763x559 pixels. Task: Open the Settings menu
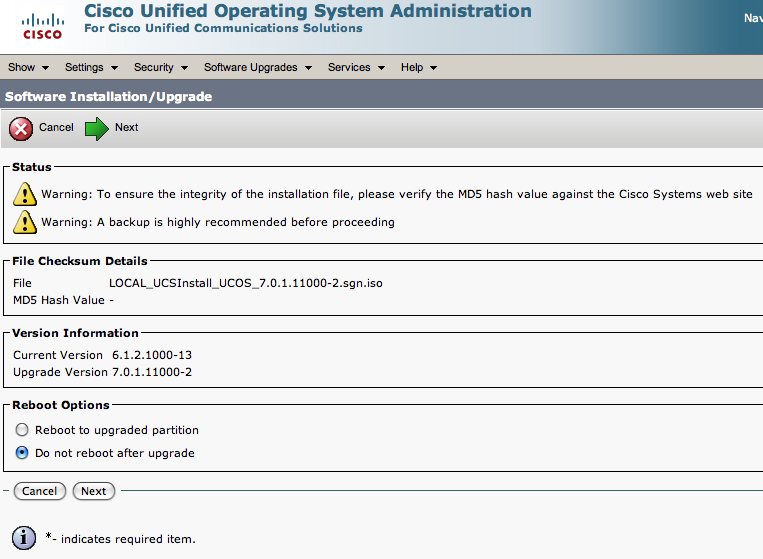coord(91,67)
